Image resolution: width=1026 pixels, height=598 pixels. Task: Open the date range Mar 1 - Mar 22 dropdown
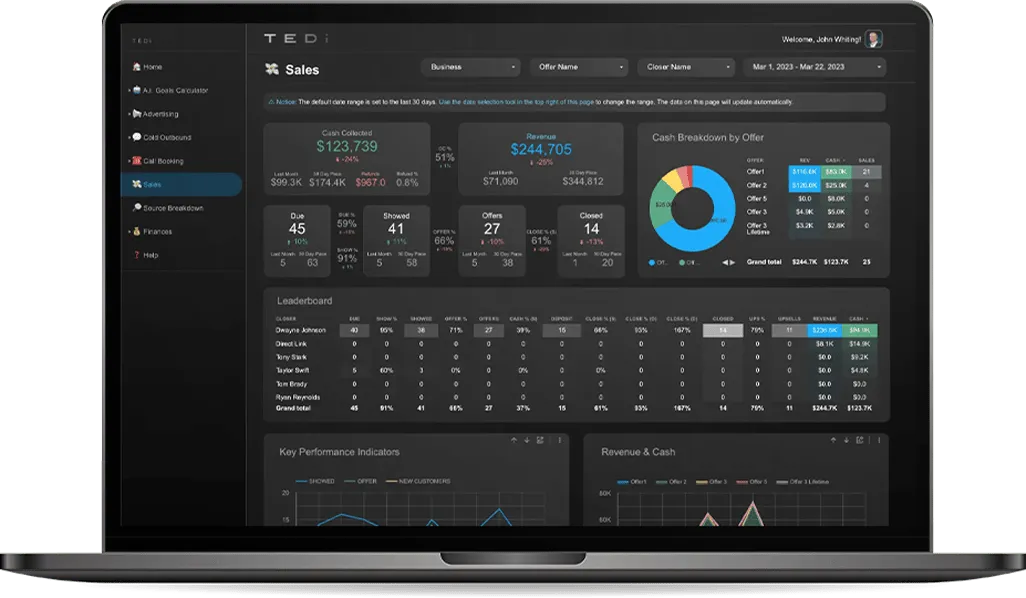[x=815, y=67]
